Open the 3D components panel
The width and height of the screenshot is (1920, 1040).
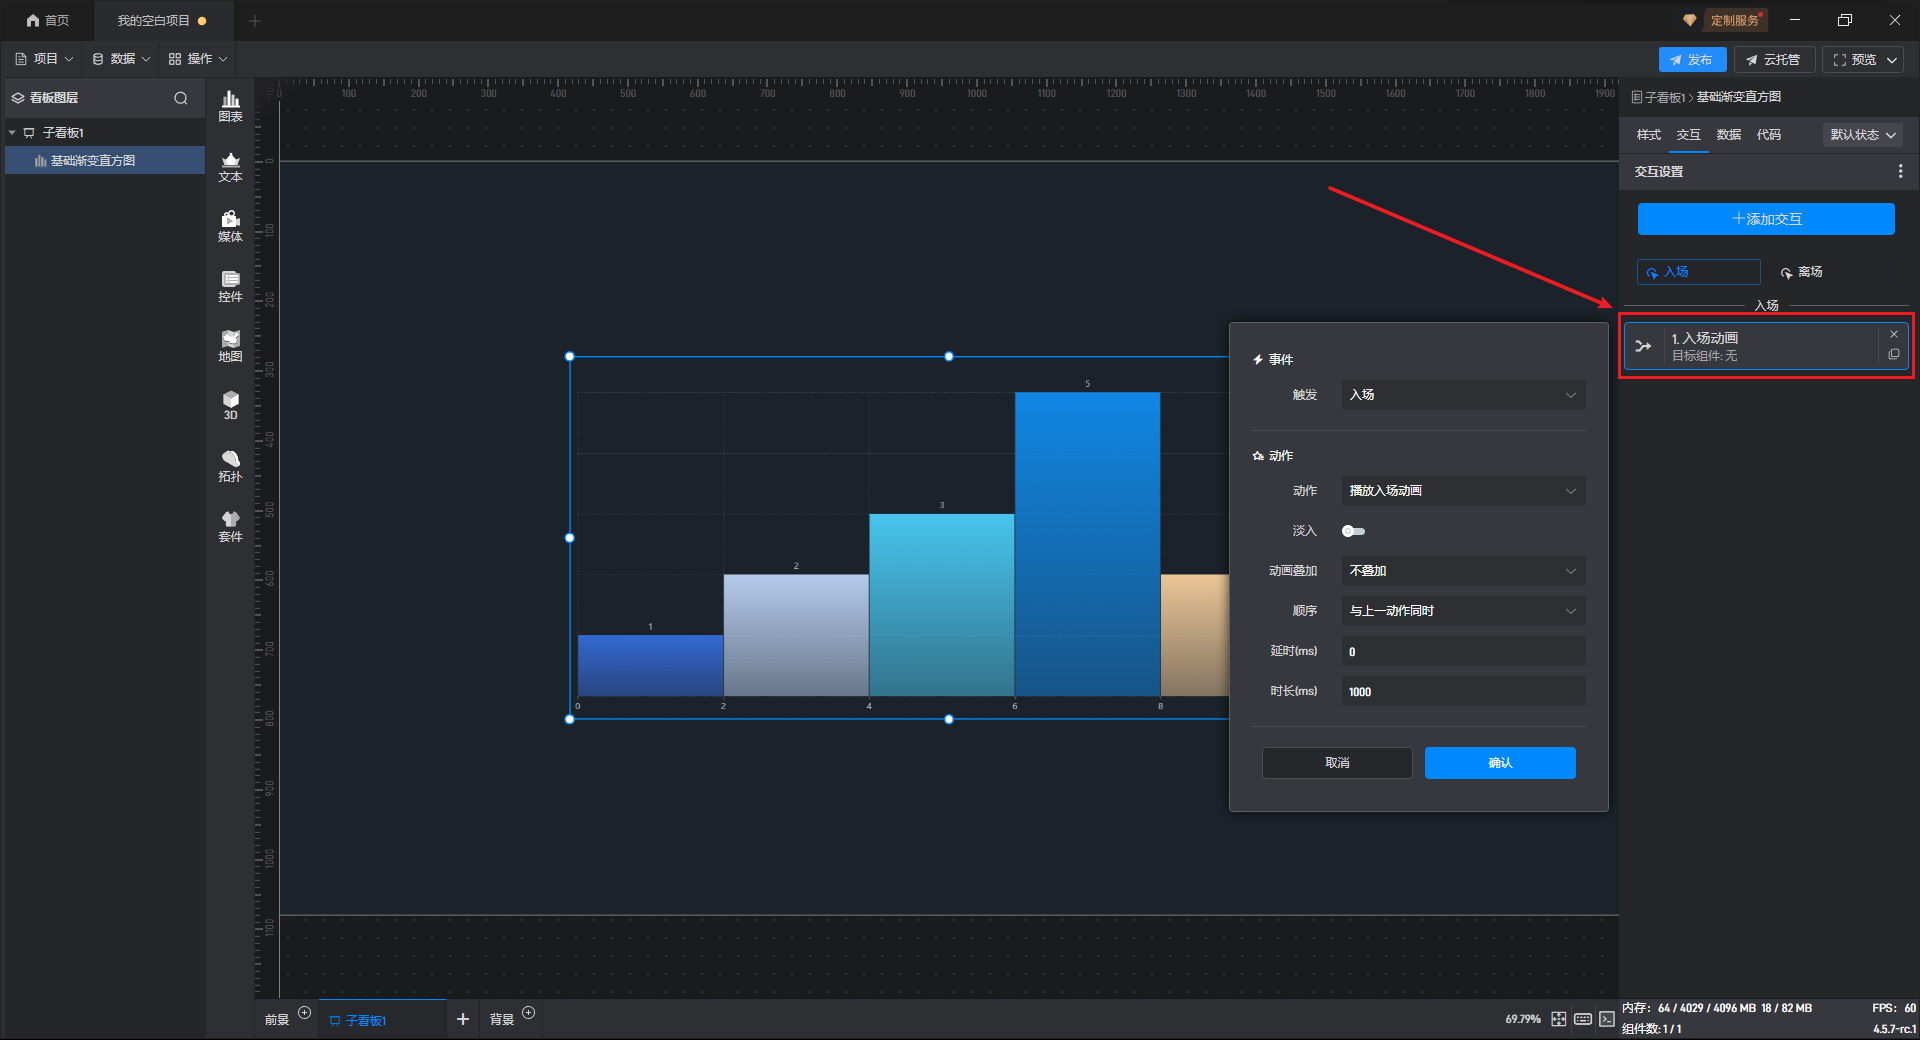[x=230, y=405]
